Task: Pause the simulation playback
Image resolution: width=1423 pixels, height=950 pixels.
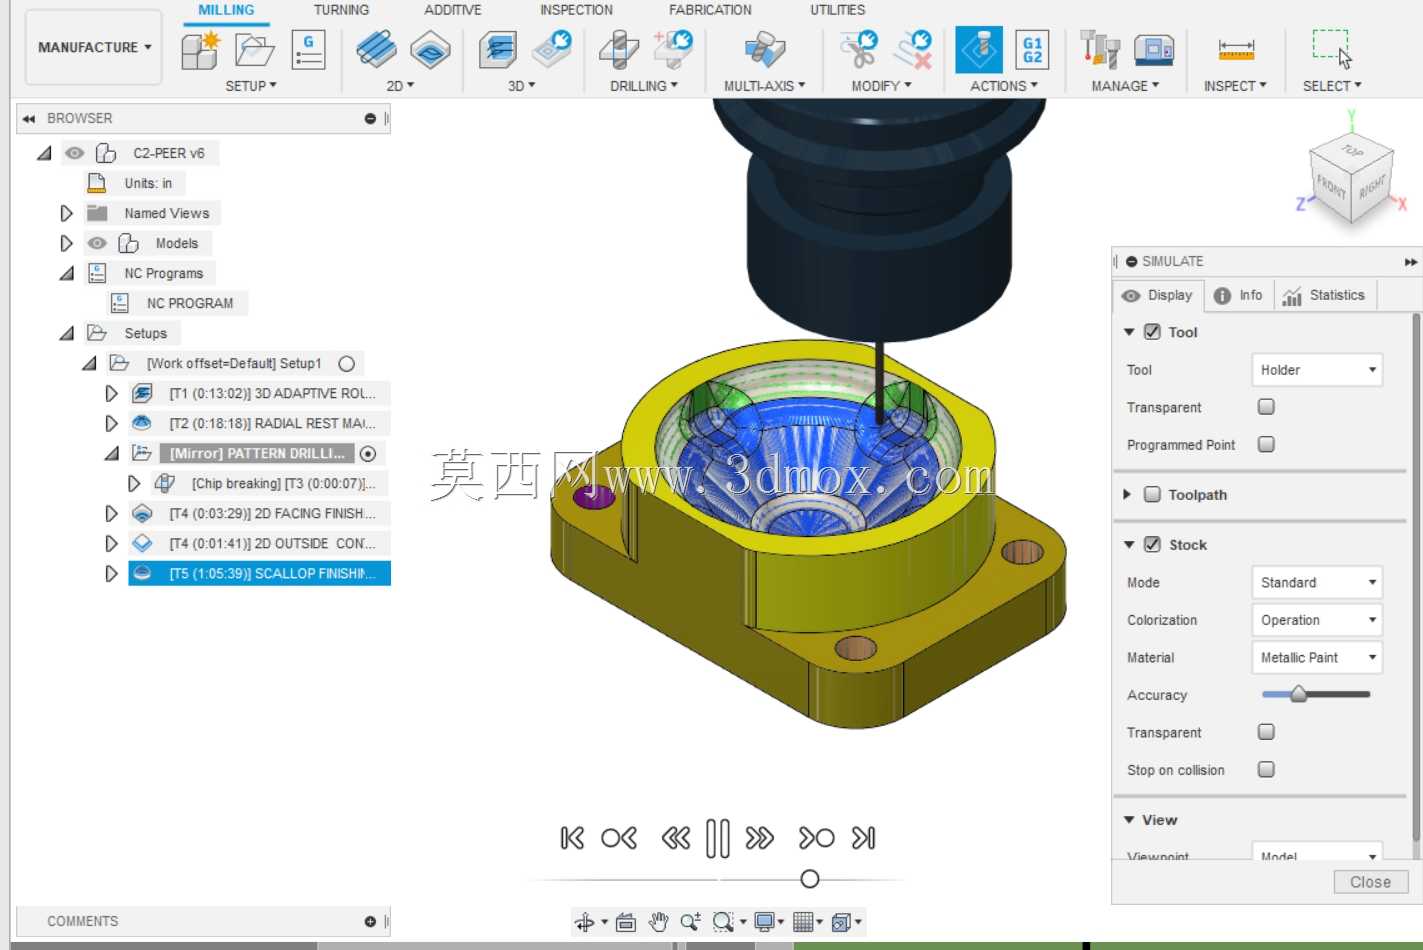Action: (717, 838)
